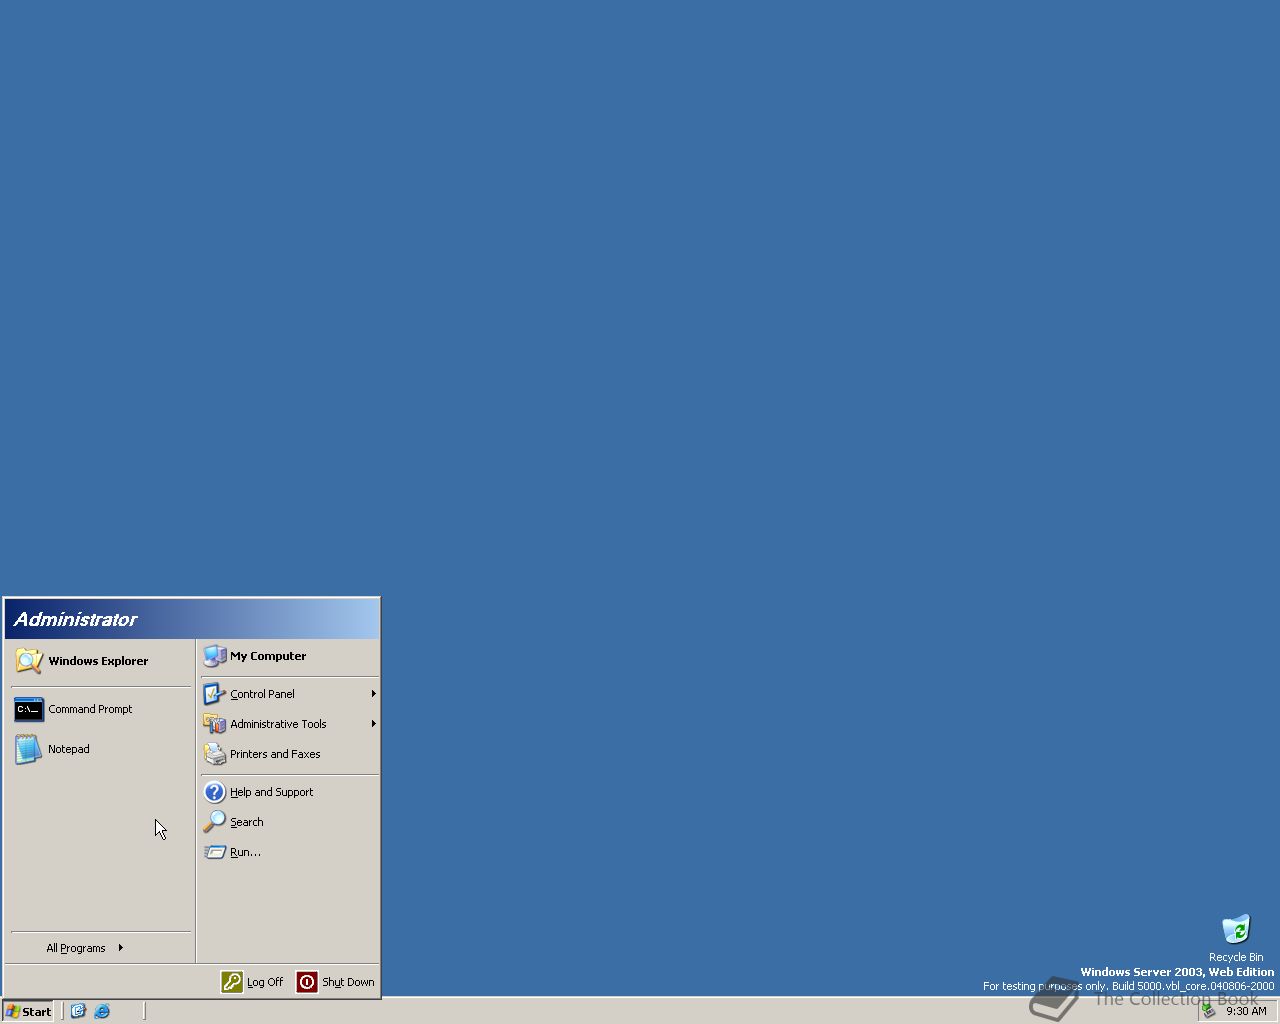1280x1024 pixels.
Task: Open Search from the Start menu
Action: coord(289,822)
